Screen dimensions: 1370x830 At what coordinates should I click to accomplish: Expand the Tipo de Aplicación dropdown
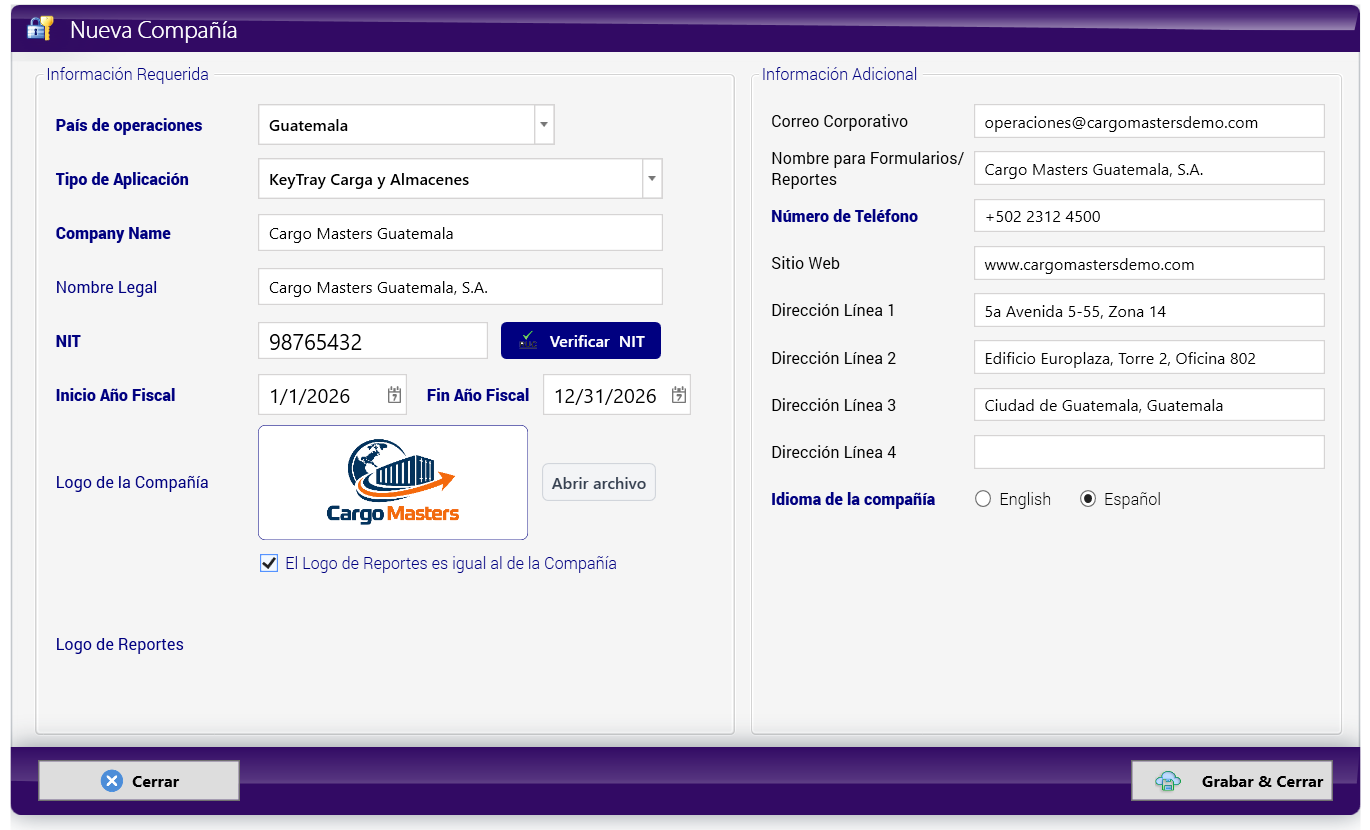[652, 179]
